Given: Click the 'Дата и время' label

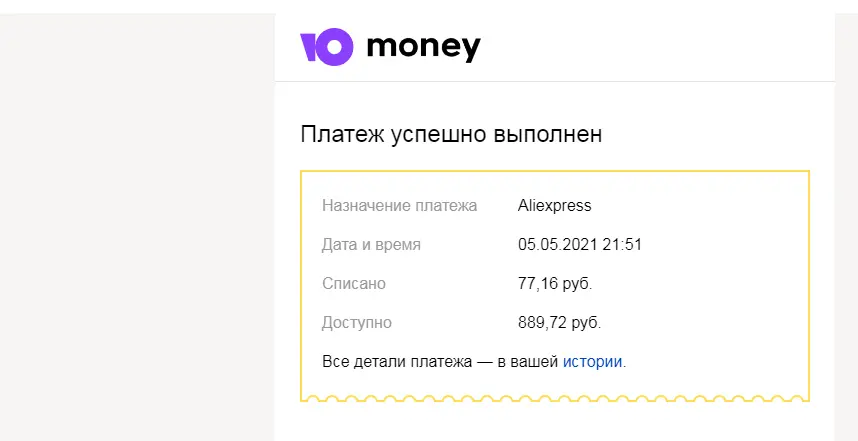Looking at the screenshot, I should click(371, 245).
